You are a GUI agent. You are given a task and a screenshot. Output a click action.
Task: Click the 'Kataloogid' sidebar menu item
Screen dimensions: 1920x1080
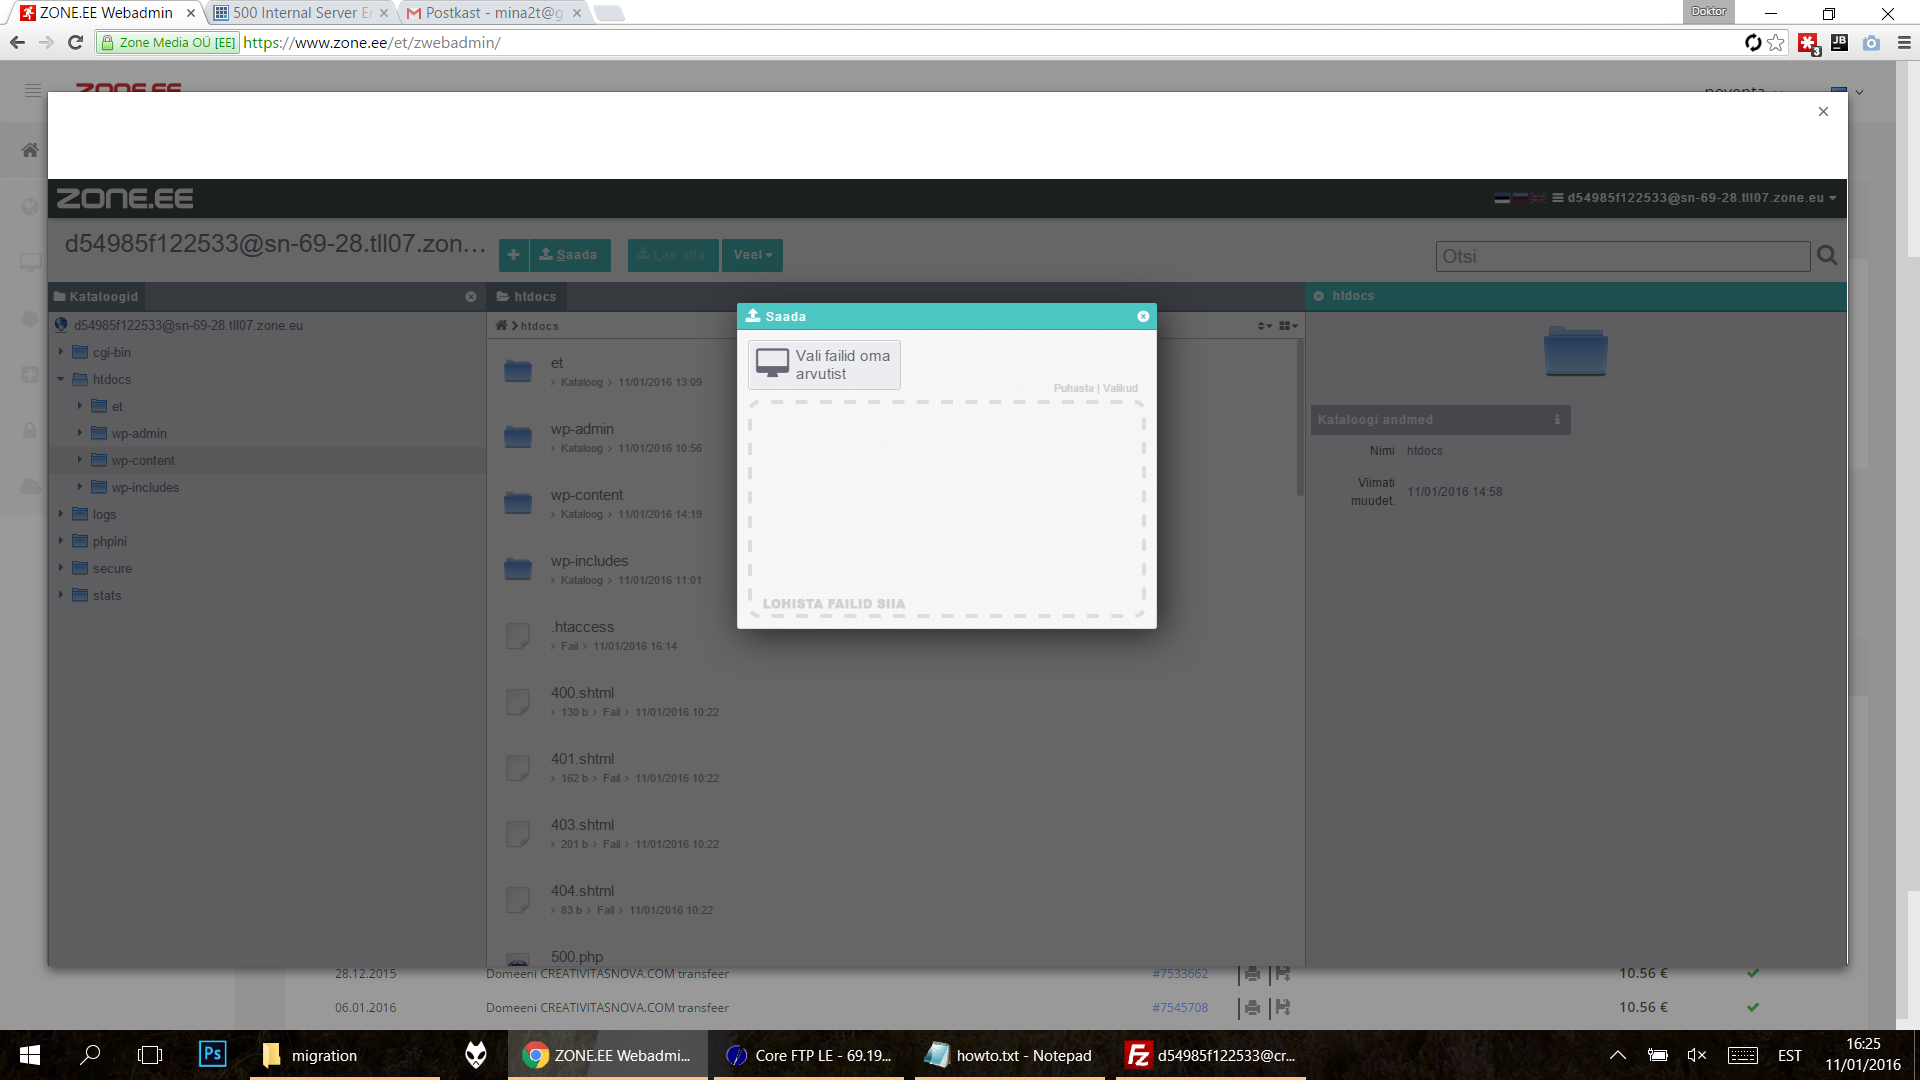(x=105, y=295)
